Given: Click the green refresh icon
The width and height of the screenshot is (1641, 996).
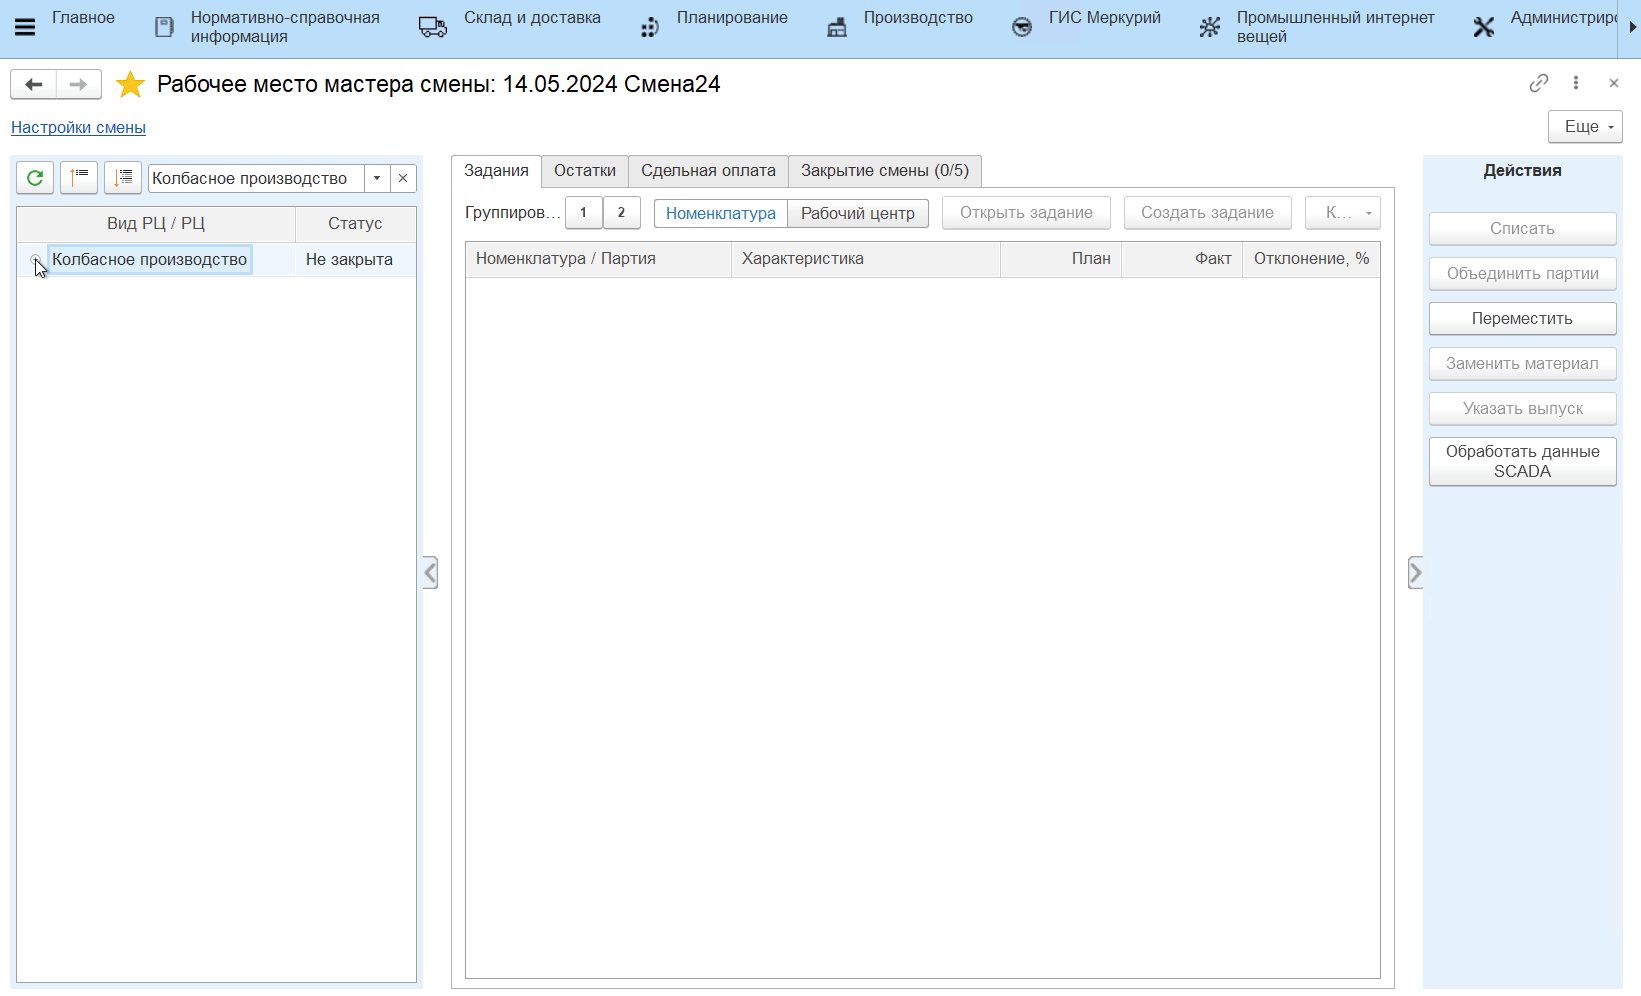Looking at the screenshot, I should point(35,178).
